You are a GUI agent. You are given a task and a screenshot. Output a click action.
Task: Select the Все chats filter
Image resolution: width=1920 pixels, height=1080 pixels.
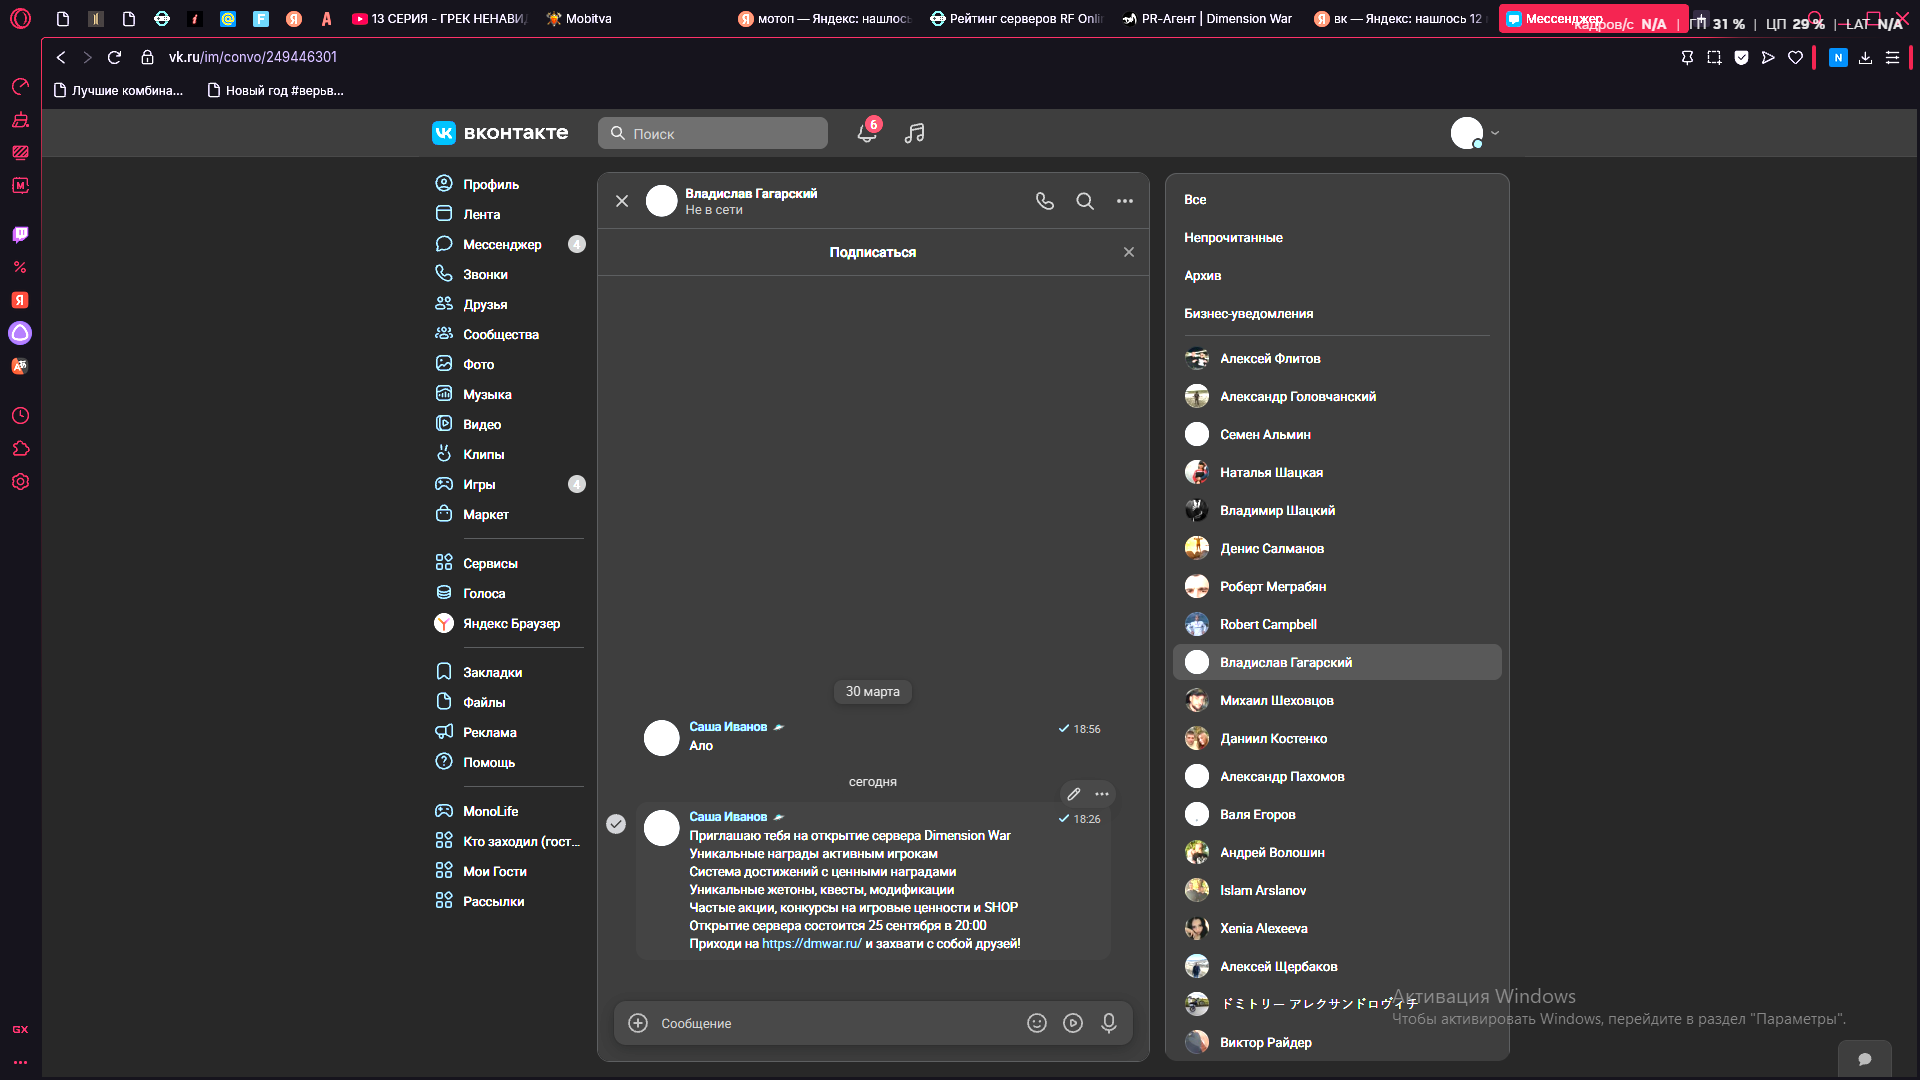point(1195,199)
